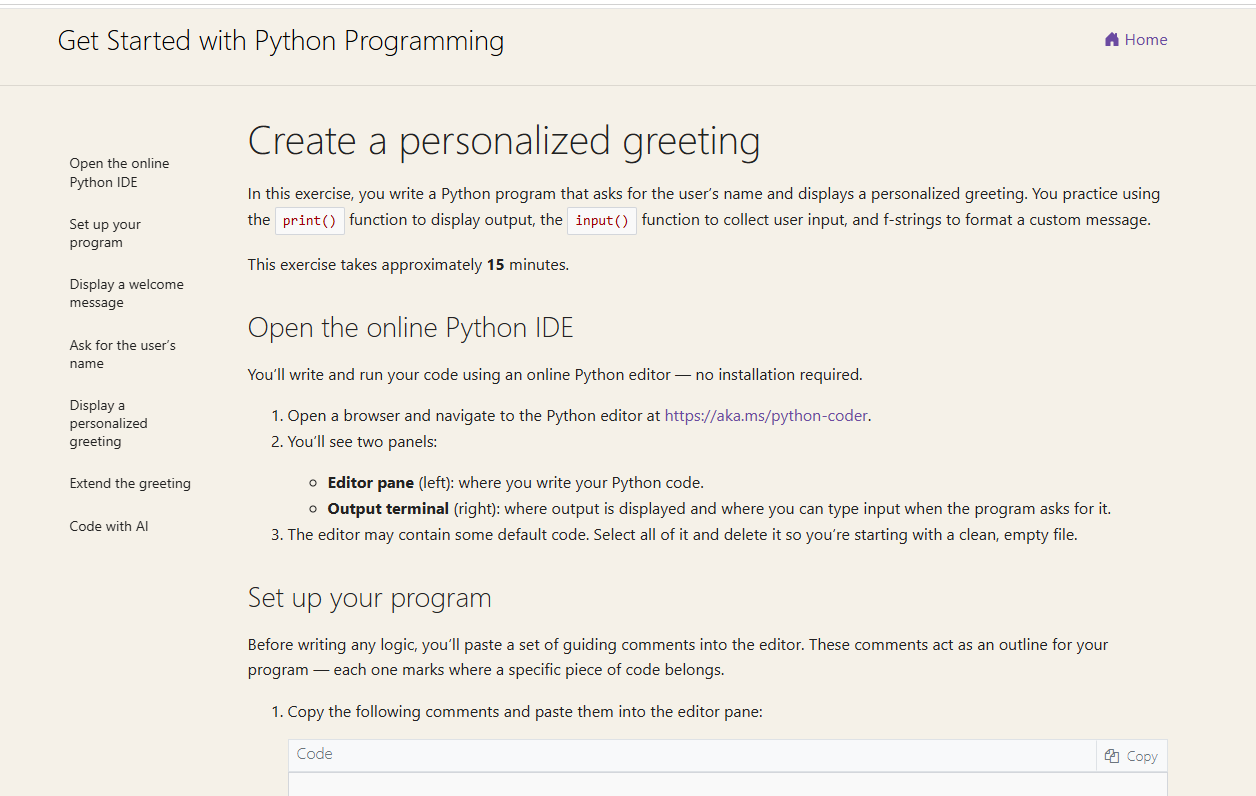
Task: Click the copy icon in the Code block
Action: coord(1112,756)
